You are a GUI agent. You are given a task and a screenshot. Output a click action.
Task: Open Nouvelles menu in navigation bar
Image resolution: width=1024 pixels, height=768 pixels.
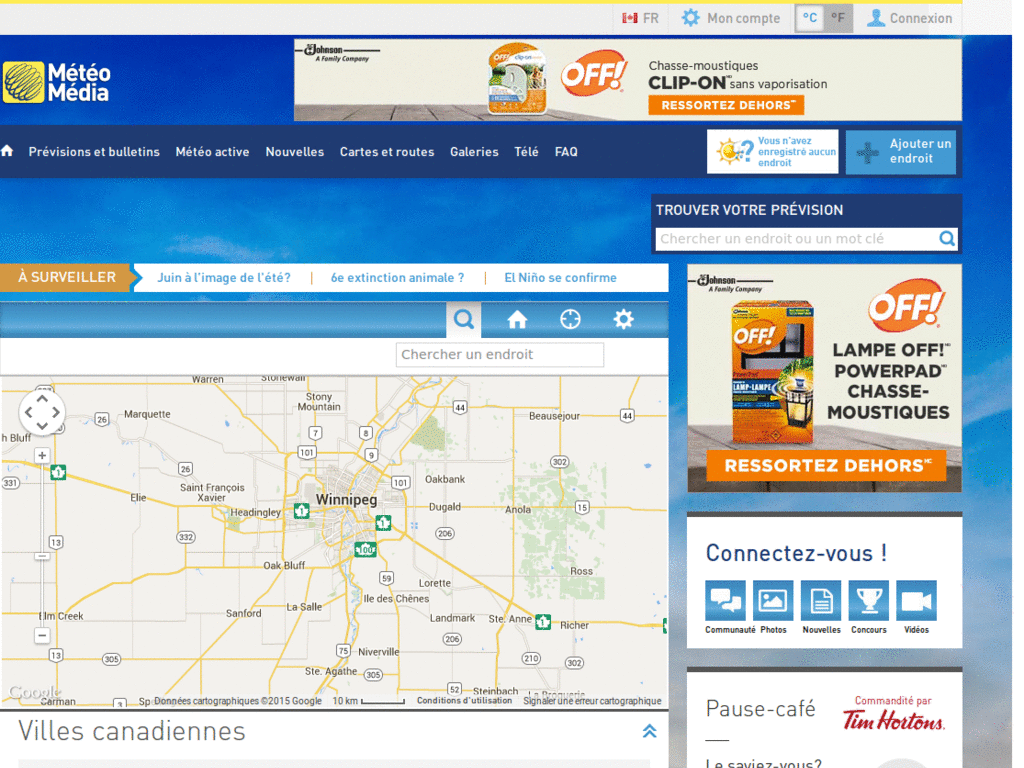pyautogui.click(x=295, y=152)
